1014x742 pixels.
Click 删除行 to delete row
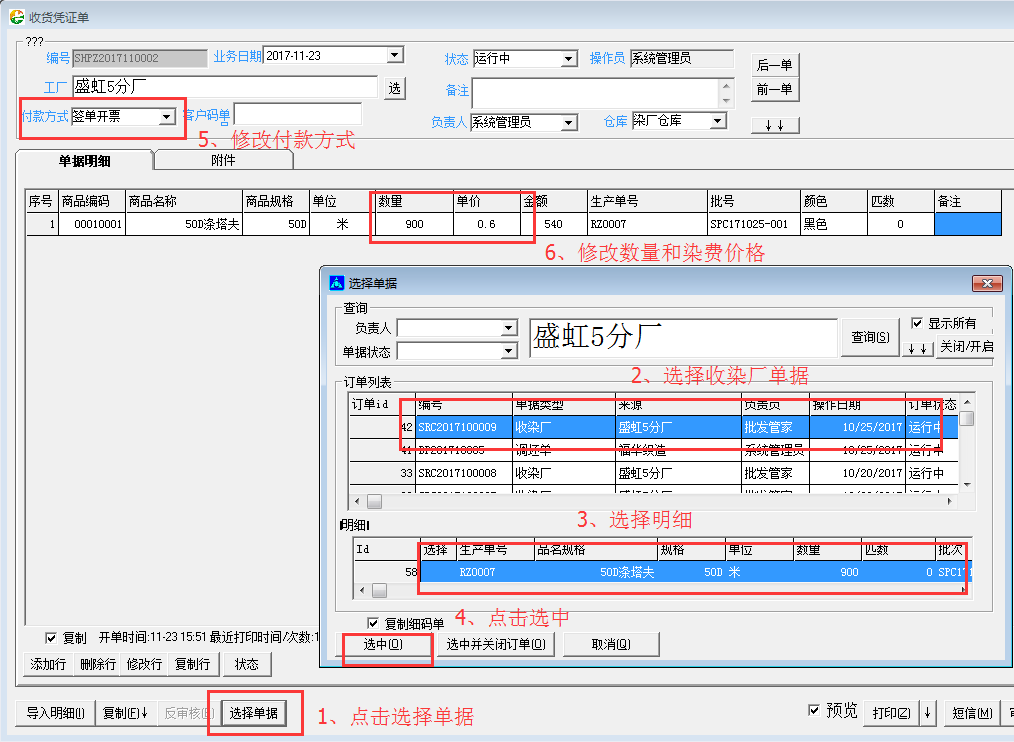click(98, 664)
